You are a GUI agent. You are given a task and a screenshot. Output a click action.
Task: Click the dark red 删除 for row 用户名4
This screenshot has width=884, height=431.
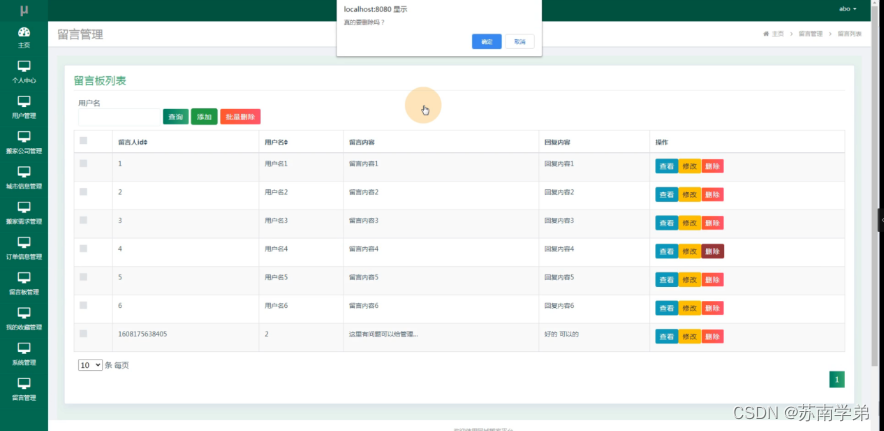pos(713,251)
